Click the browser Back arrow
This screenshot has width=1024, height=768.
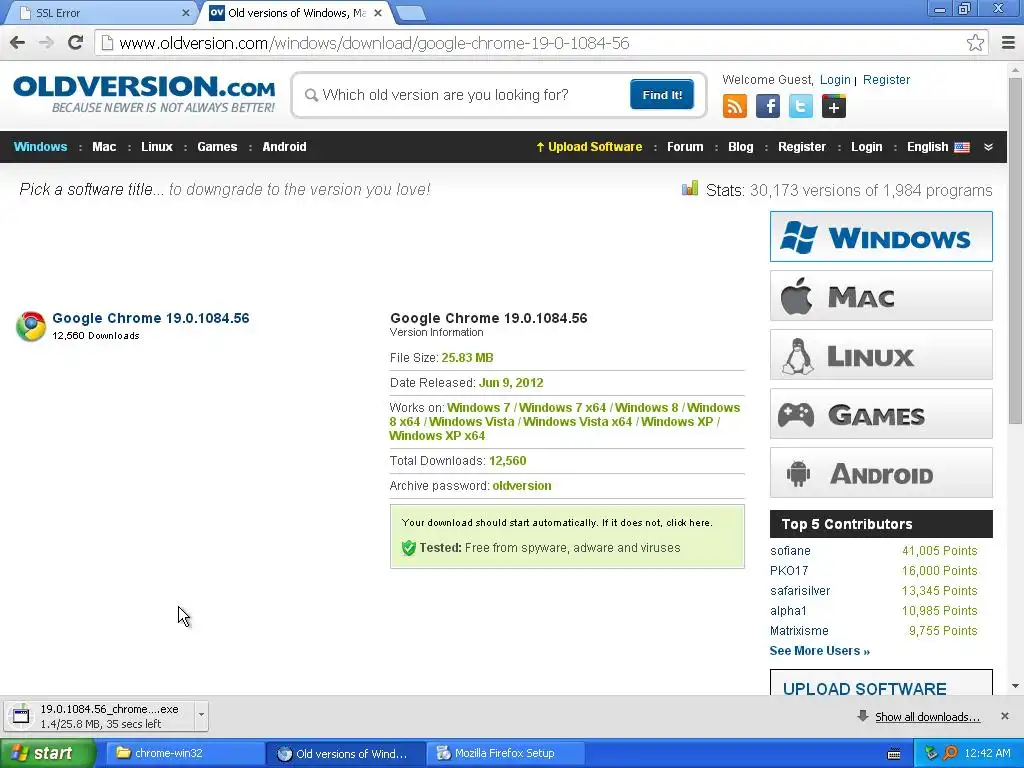click(x=18, y=43)
